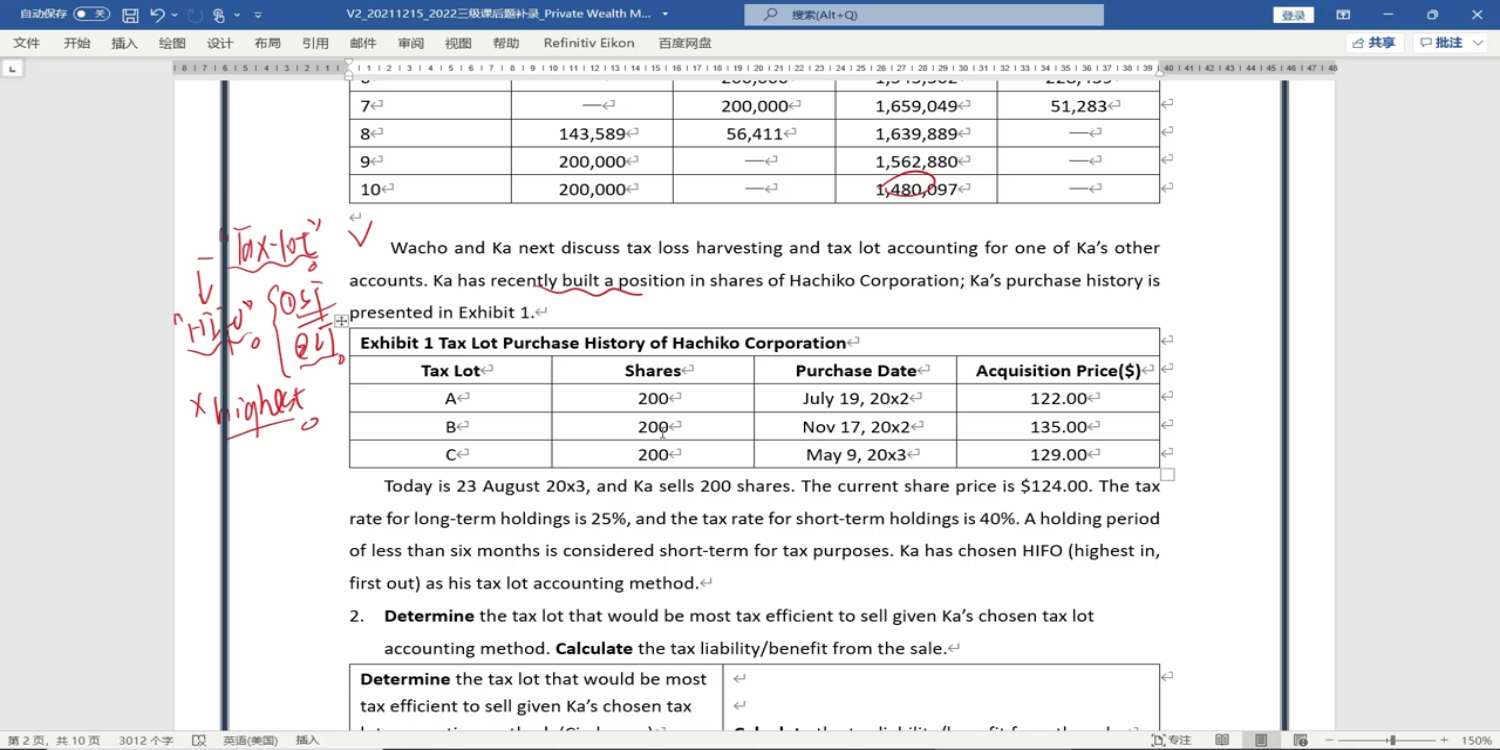Click the Undo arrow icon

[x=157, y=15]
